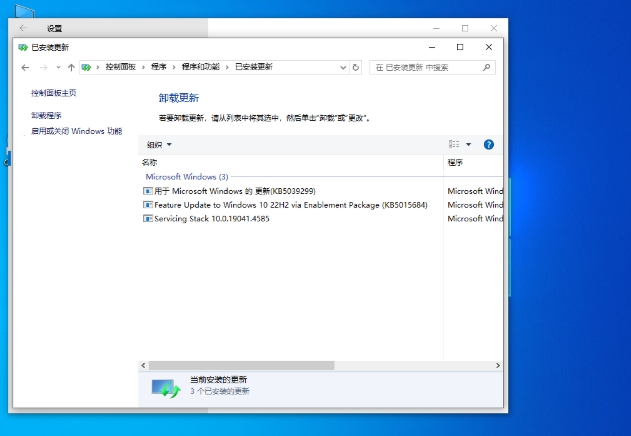Click the search magnifier icon
Image resolution: width=631 pixels, height=436 pixels.
[x=486, y=67]
